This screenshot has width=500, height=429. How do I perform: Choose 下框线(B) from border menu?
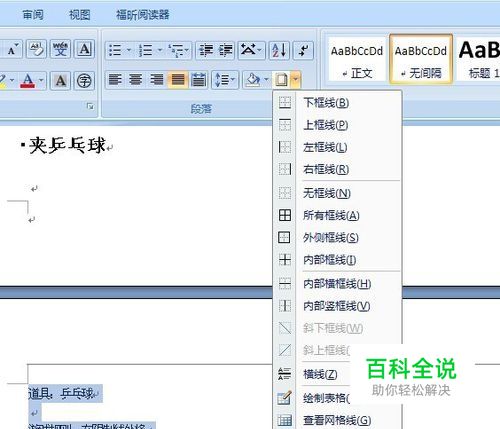pyautogui.click(x=337, y=102)
